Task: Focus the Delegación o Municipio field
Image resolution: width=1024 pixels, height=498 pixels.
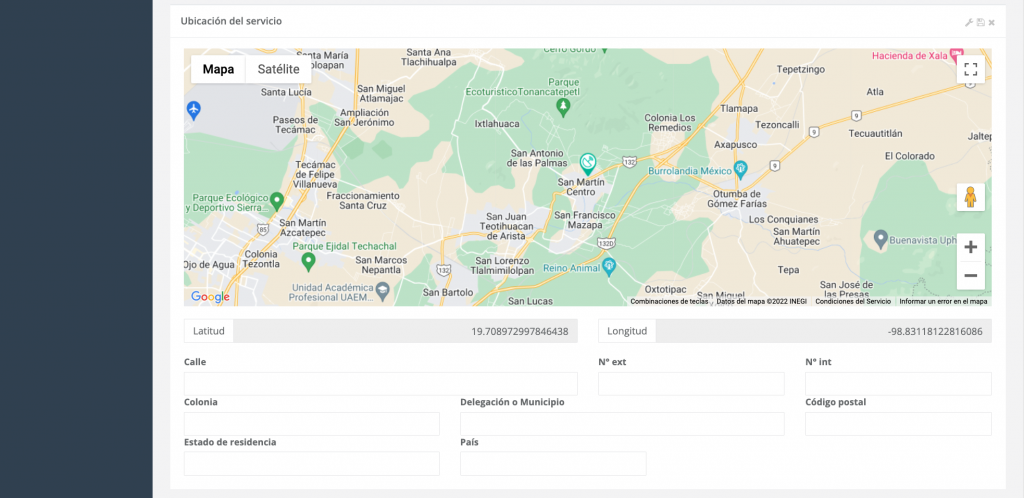Action: 622,424
